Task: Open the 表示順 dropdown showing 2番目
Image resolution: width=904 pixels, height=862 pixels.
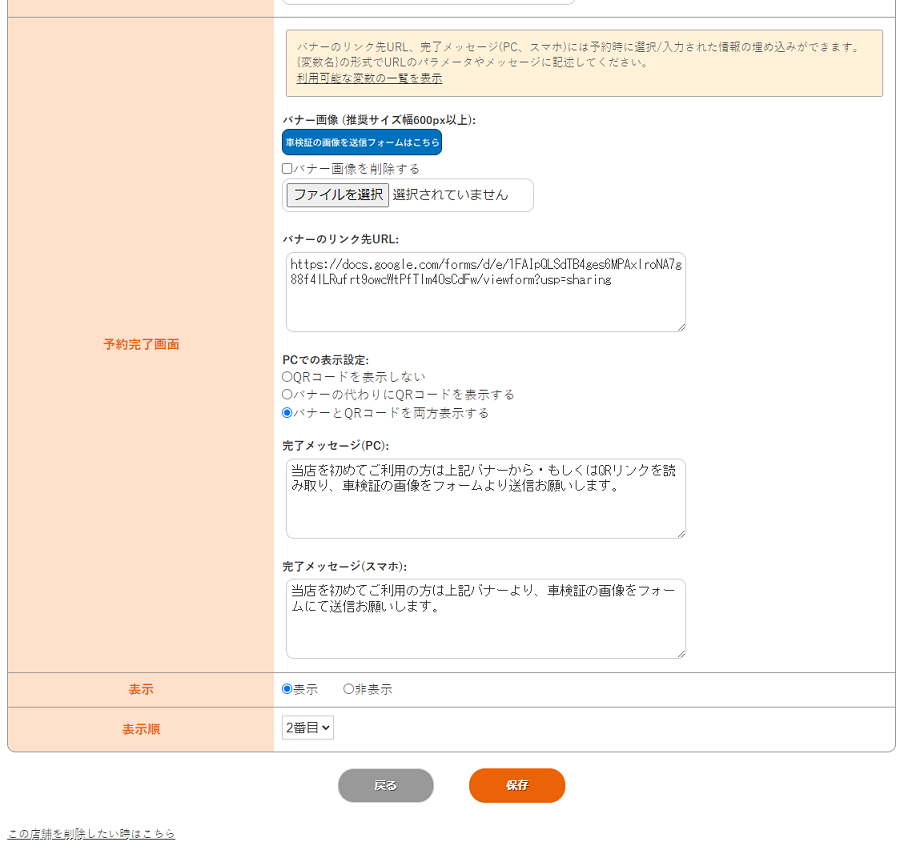Action: click(308, 728)
